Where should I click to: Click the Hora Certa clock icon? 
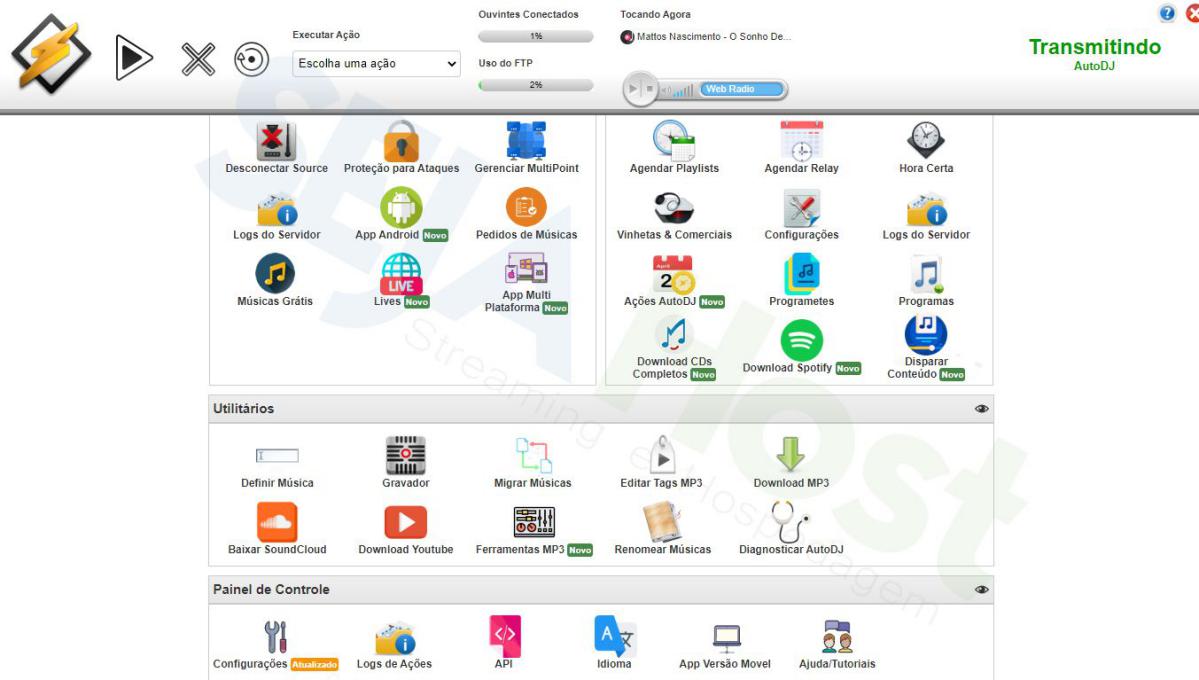click(x=926, y=142)
